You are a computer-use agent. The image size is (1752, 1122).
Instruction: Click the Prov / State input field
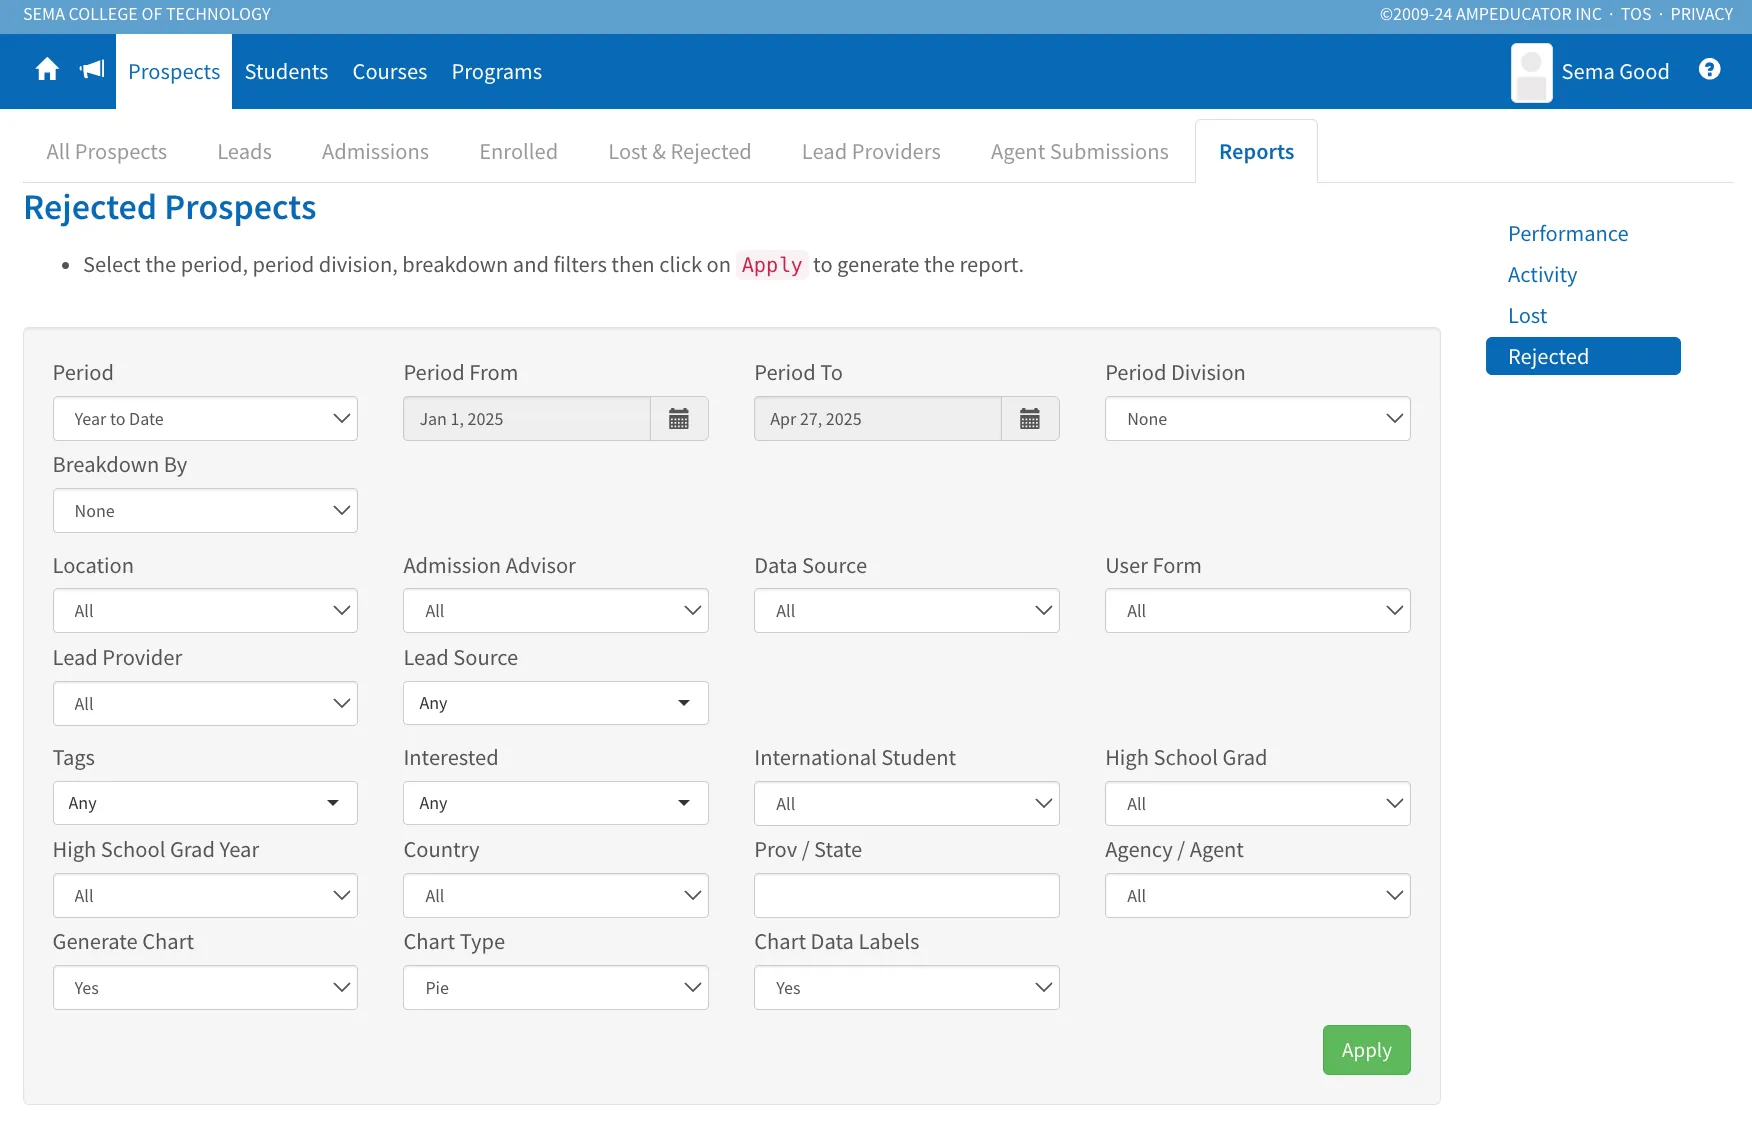click(907, 896)
